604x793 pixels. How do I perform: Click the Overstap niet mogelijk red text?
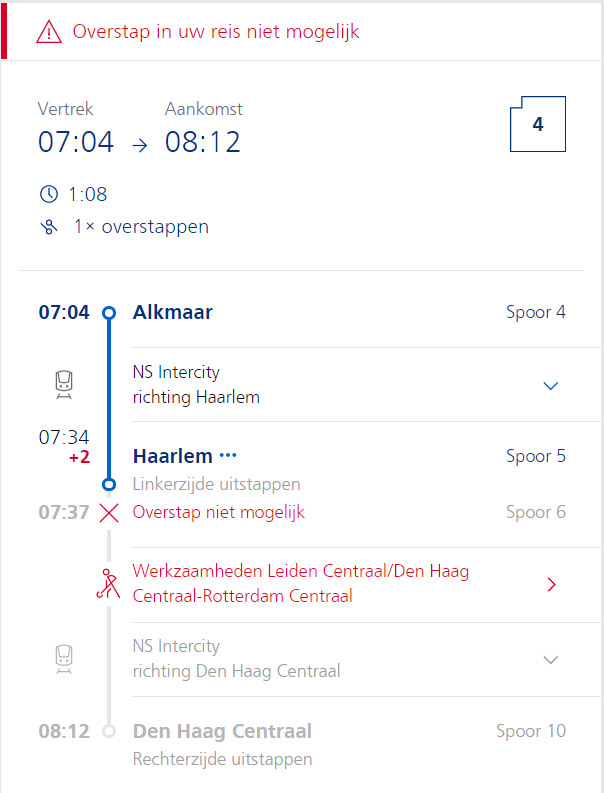pos(219,512)
